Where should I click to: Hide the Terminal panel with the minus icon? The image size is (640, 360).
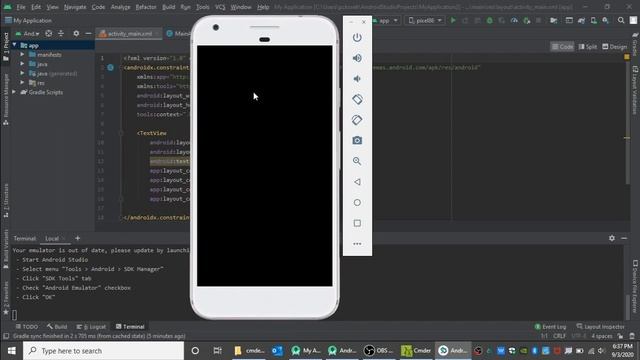[x=624, y=238]
